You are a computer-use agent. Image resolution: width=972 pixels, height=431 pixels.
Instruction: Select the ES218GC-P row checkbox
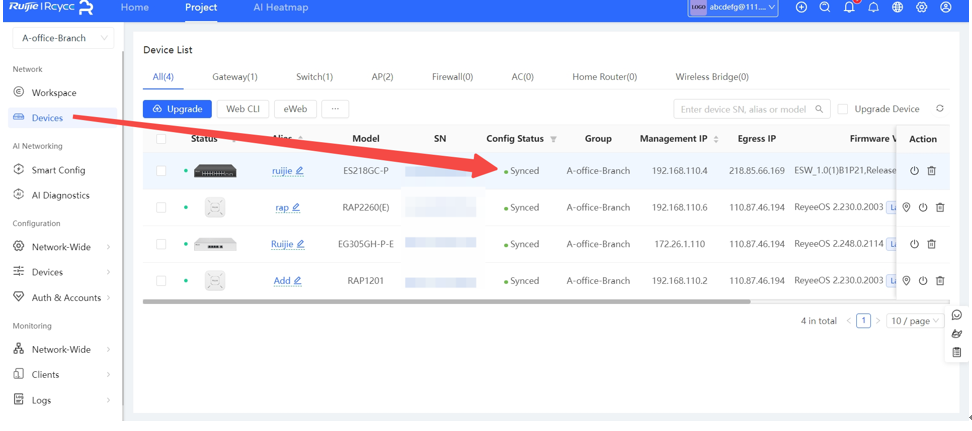pyautogui.click(x=161, y=171)
